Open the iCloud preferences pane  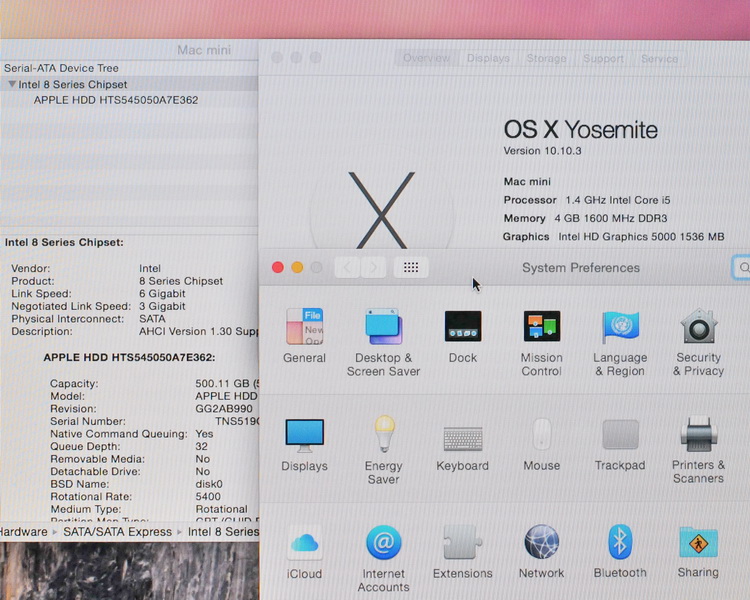tap(304, 553)
